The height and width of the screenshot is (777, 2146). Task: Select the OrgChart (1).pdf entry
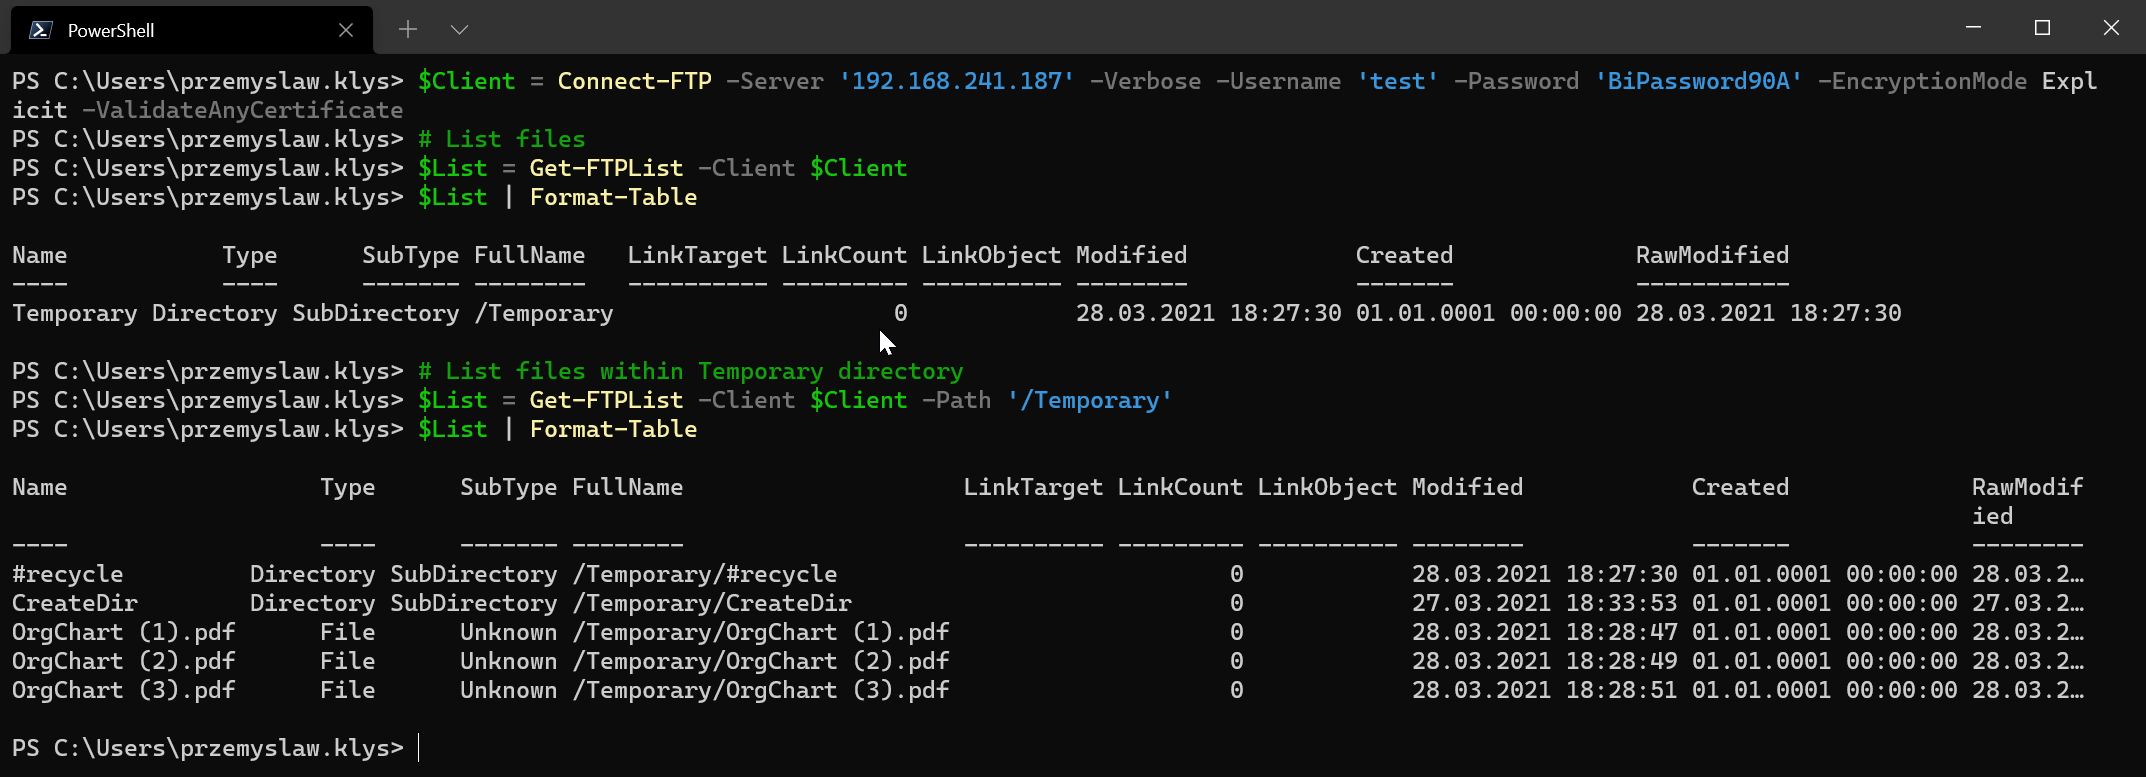click(122, 632)
